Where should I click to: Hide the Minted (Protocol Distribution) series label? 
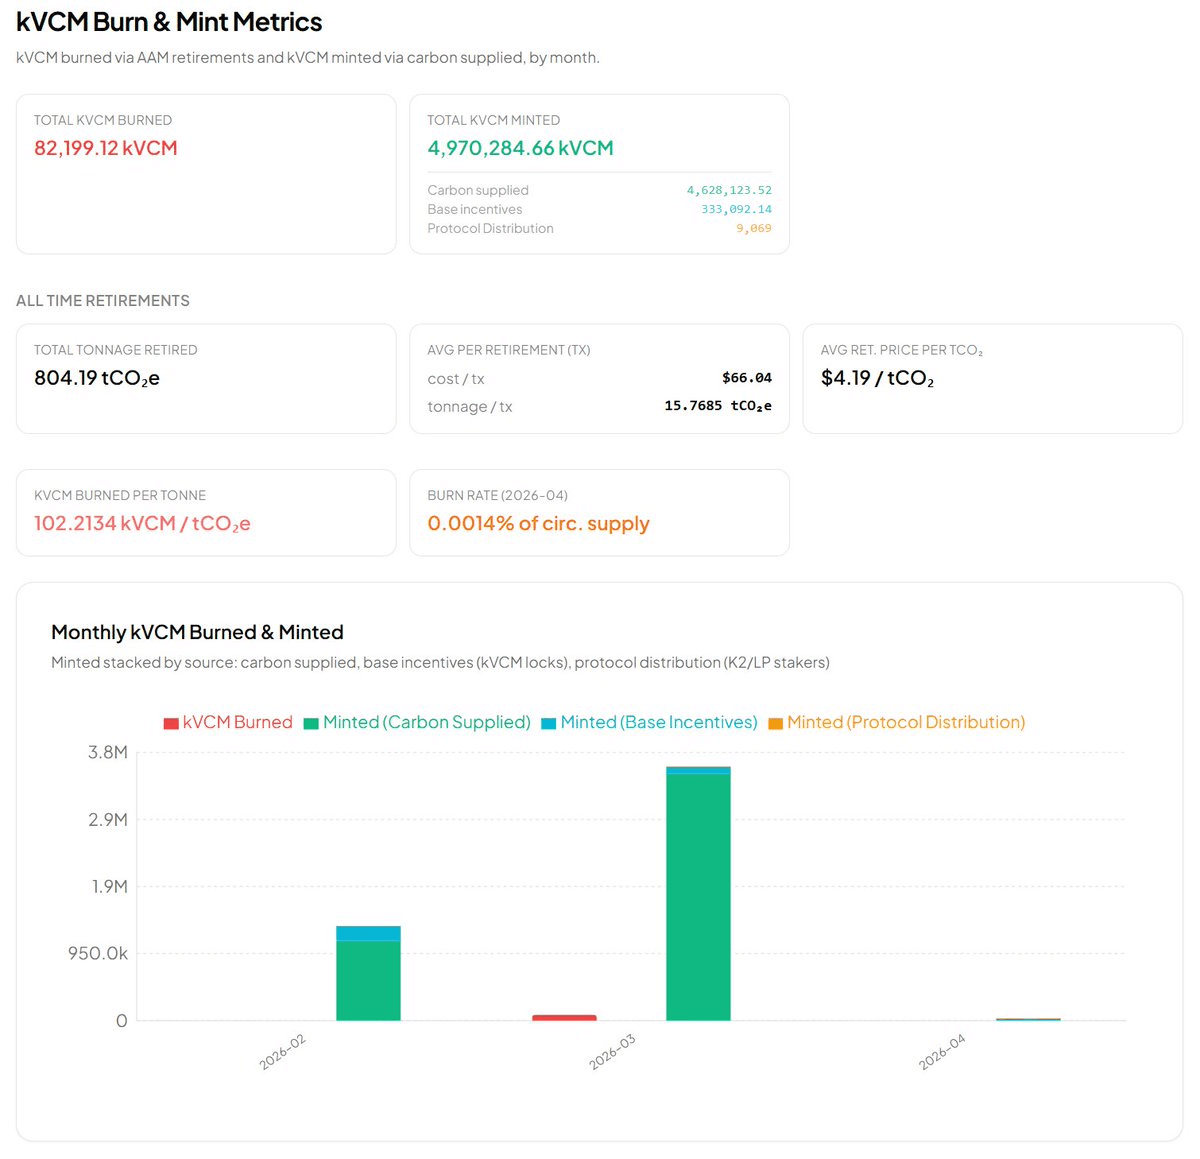pyautogui.click(x=905, y=722)
